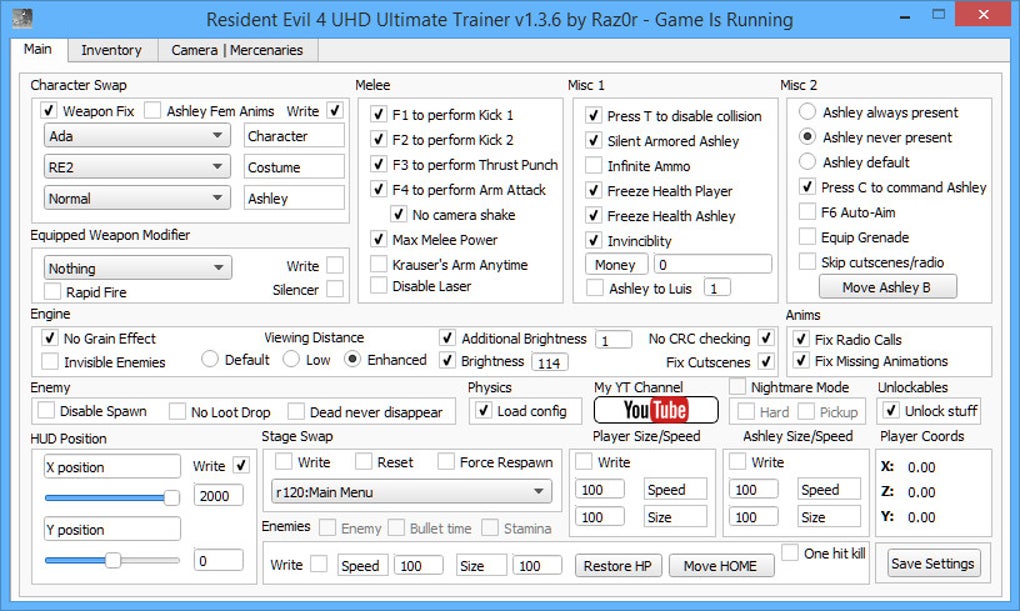
Task: Enable Nightmare Mode checkbox
Action: pyautogui.click(x=737, y=387)
